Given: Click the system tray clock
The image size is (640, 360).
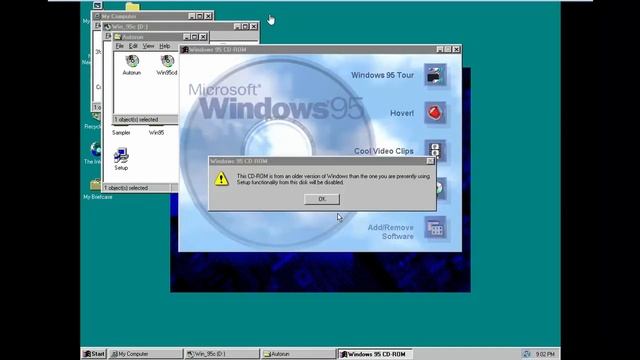Looking at the screenshot, I should 545,354.
